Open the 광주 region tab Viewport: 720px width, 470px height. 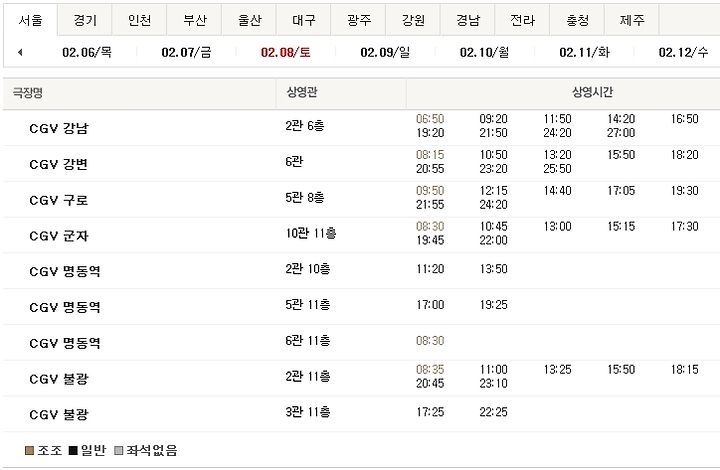coord(358,20)
